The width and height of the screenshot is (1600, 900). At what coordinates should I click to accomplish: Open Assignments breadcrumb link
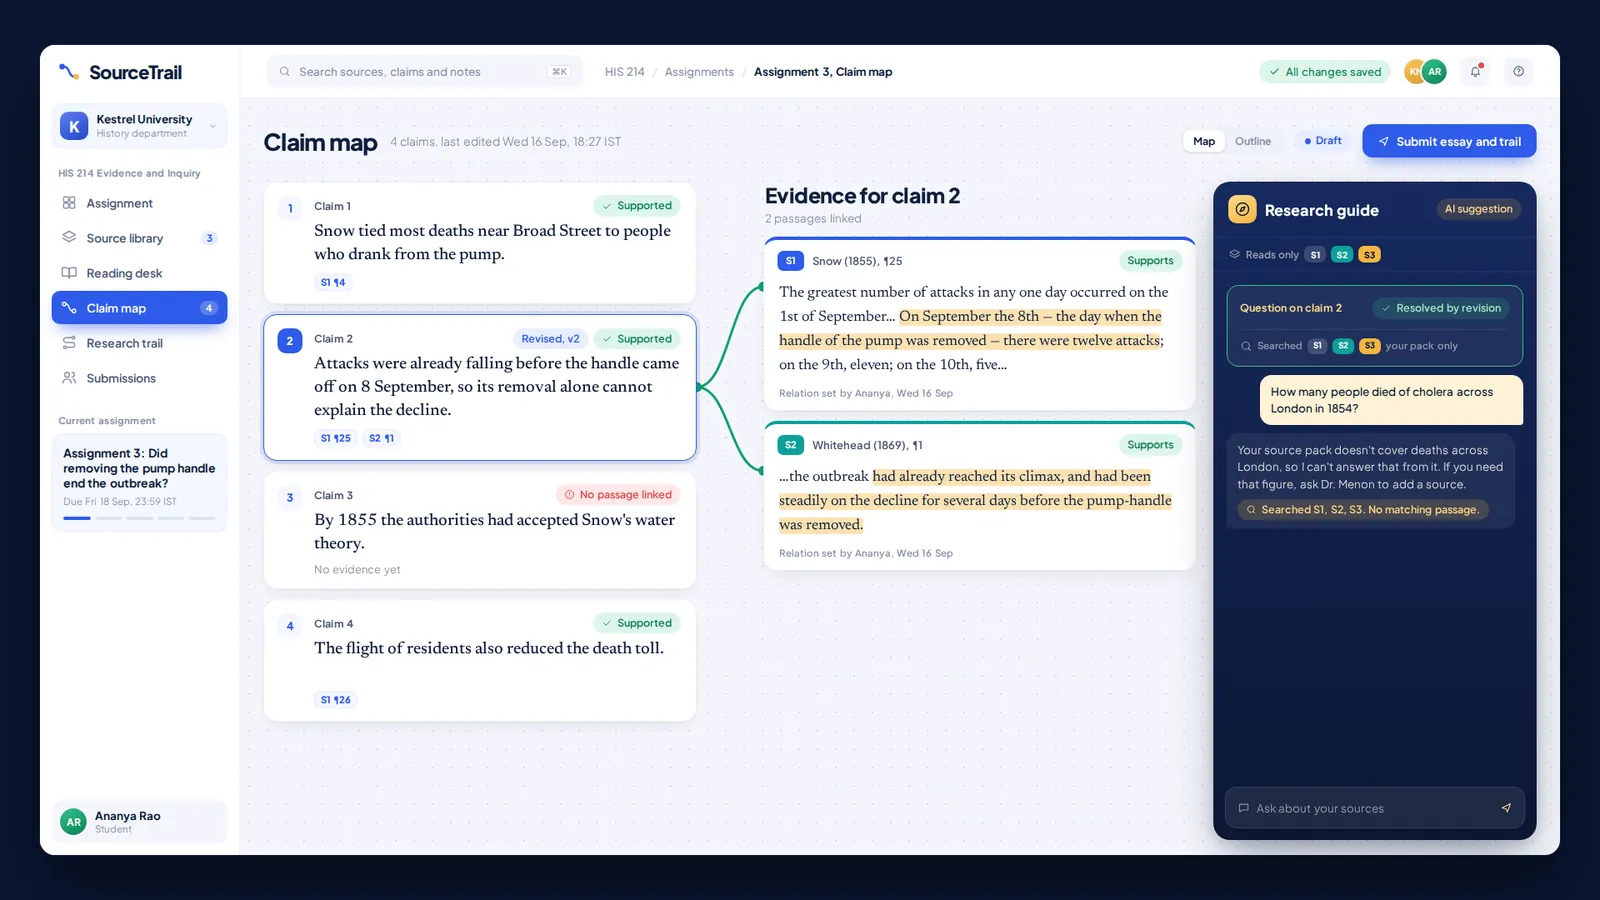tap(699, 72)
